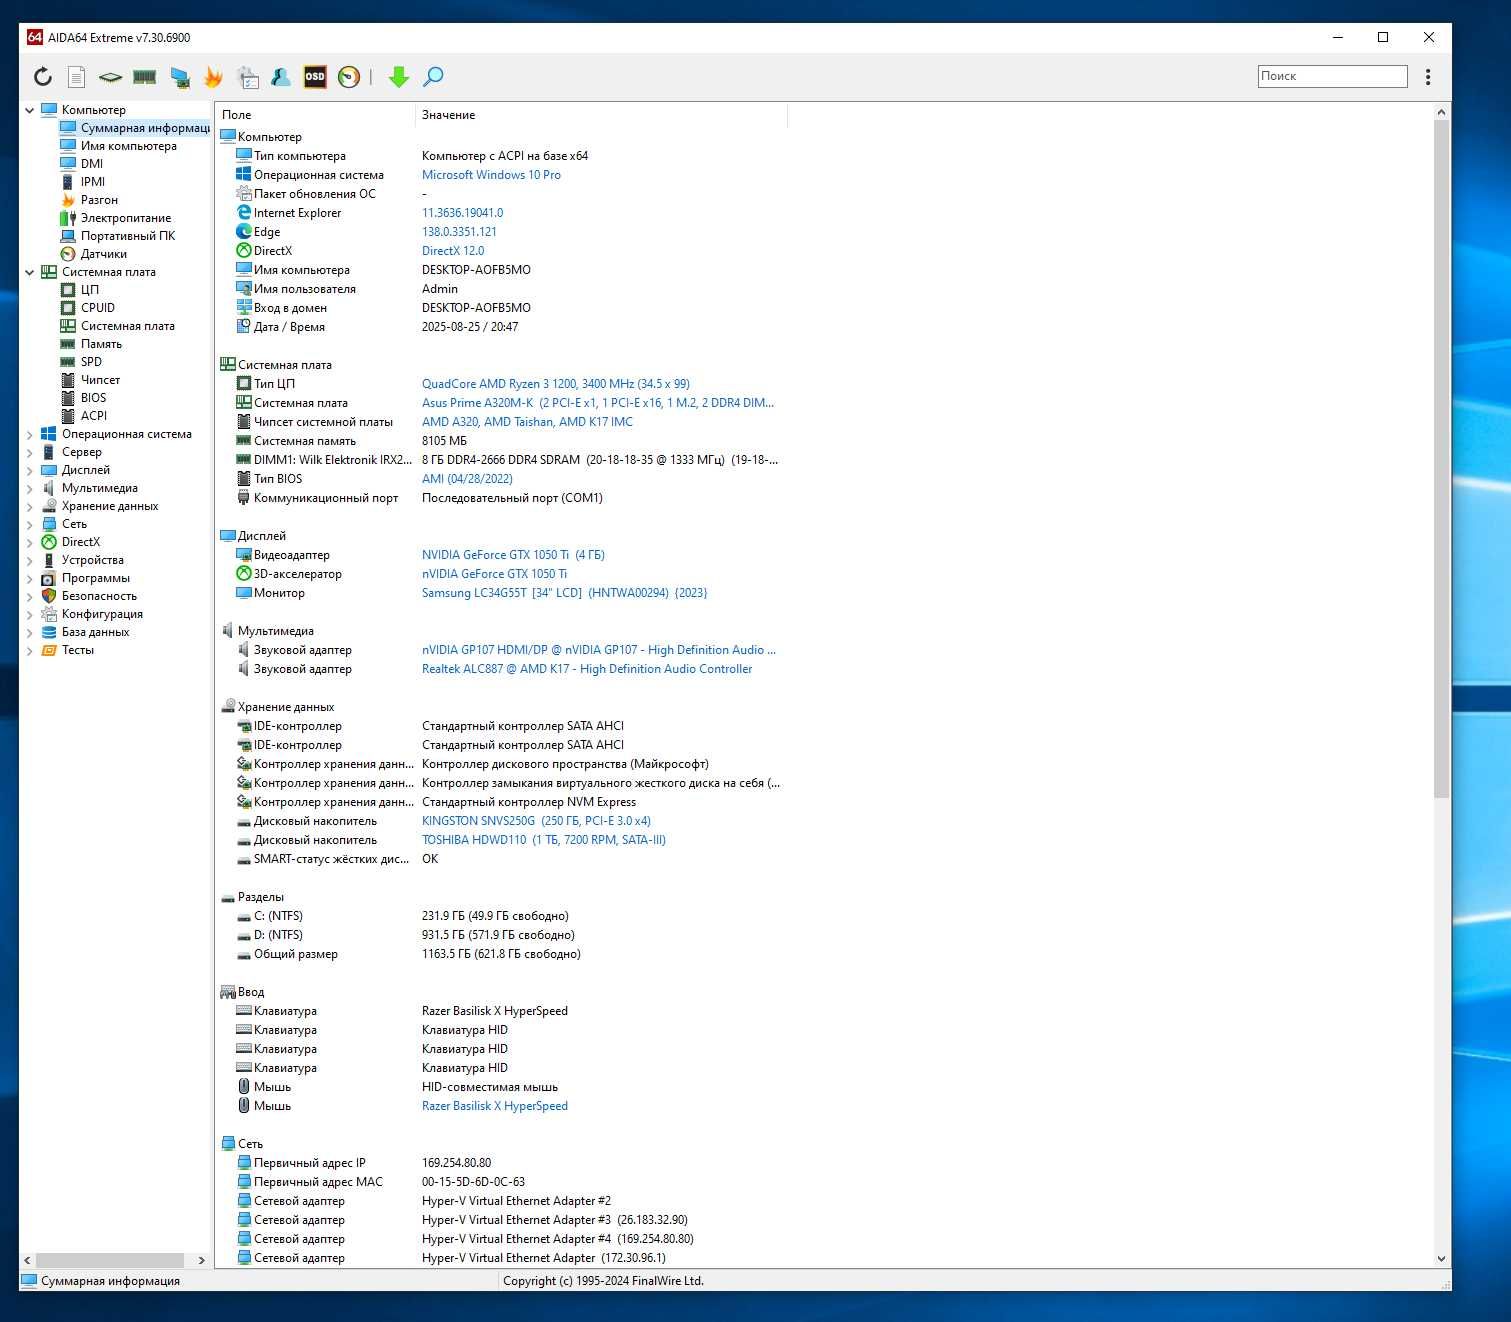Screen dimensions: 1511x1322
Task: Open the TOSHIBA HDWD110 drive link
Action: [x=544, y=840]
